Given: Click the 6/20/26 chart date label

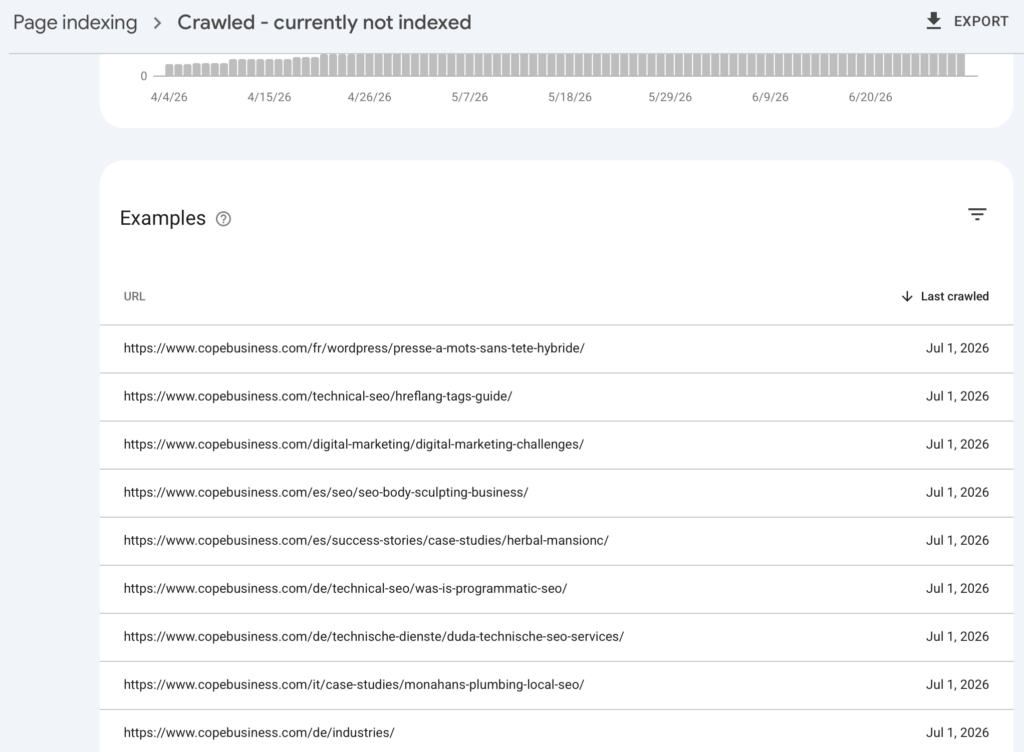Looking at the screenshot, I should coord(871,97).
